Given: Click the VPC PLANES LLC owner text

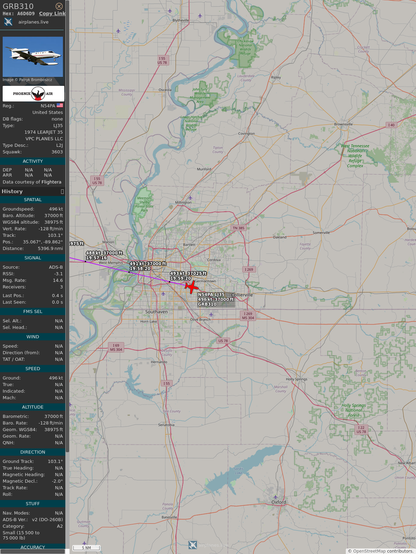Looking at the screenshot, I should pyautogui.click(x=44, y=139).
